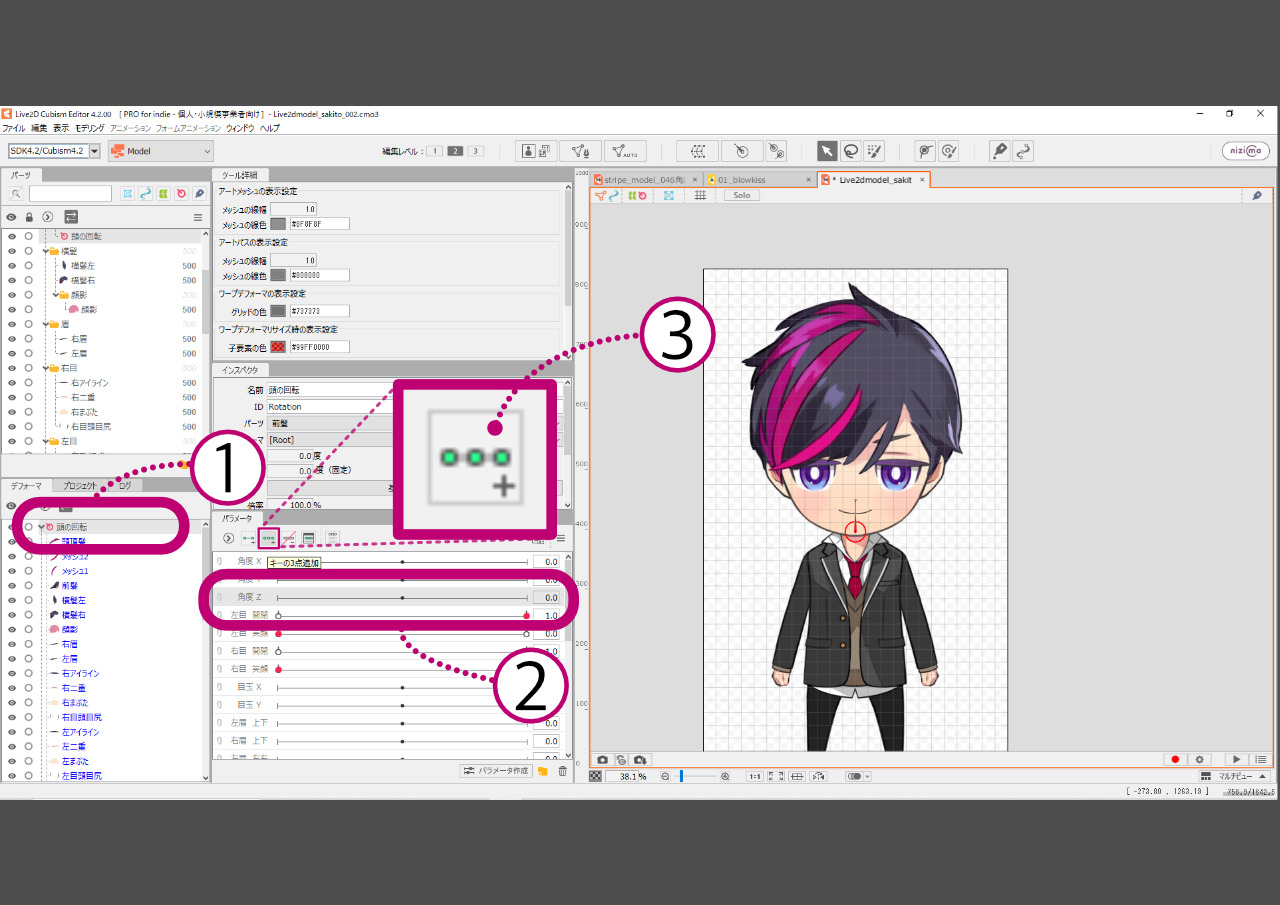1280x905 pixels.
Task: Select edit level 1
Action: coord(435,151)
